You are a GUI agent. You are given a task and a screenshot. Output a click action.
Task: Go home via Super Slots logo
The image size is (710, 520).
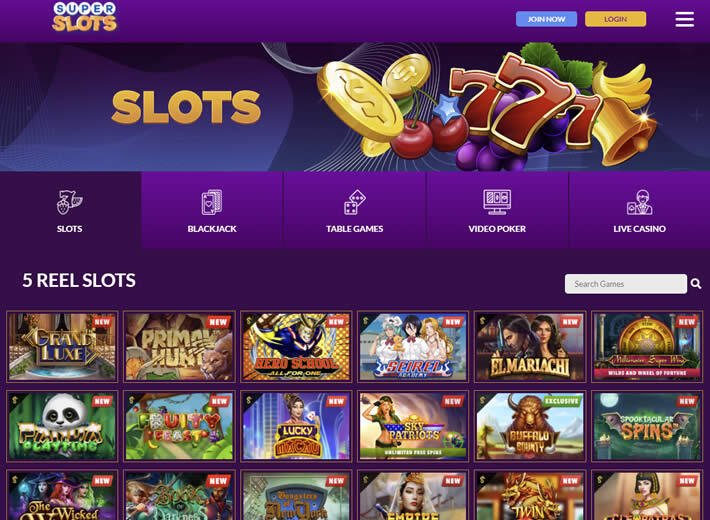(85, 17)
